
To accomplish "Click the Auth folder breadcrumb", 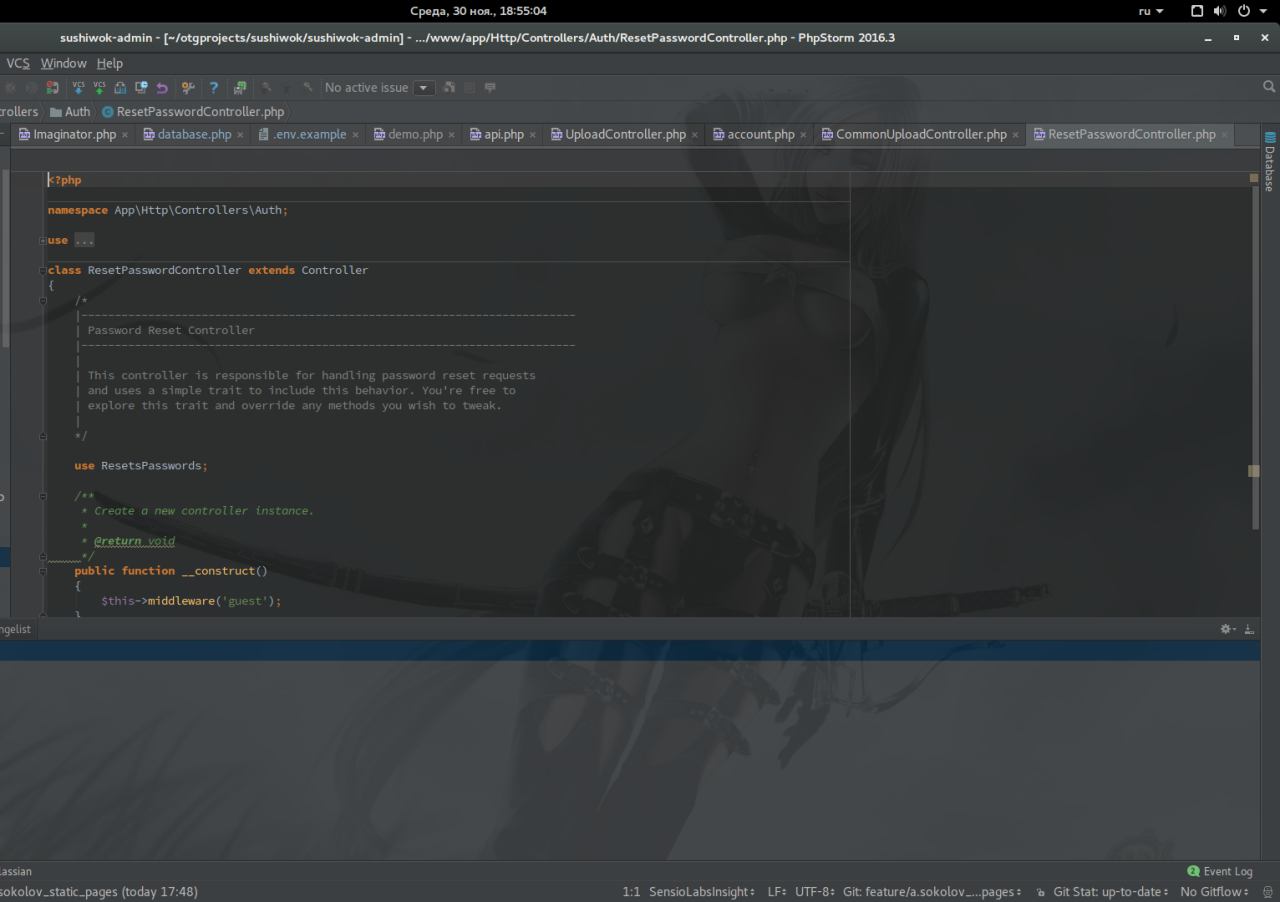I will [77, 112].
